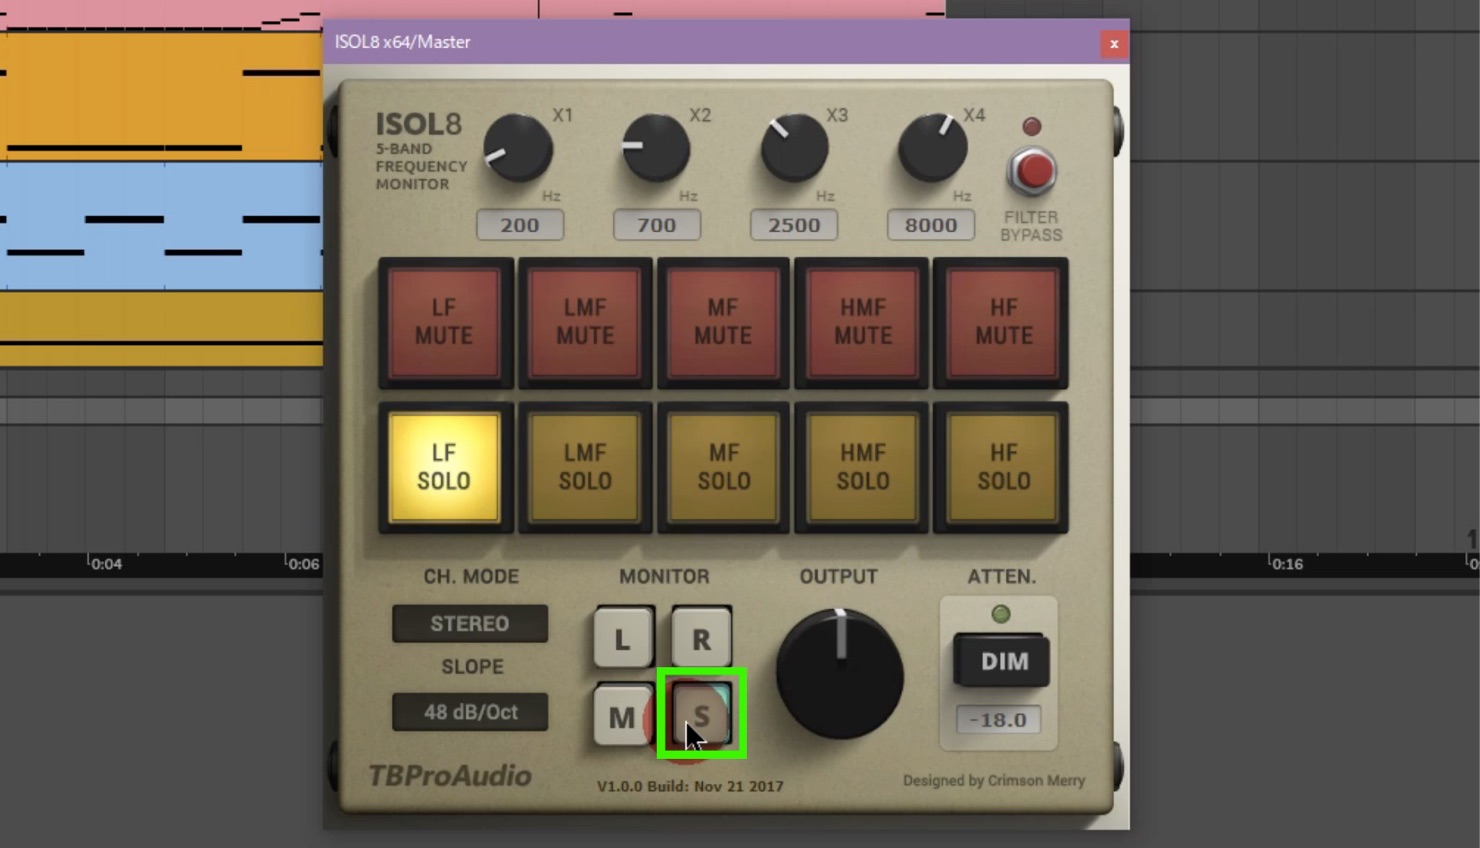Image resolution: width=1480 pixels, height=848 pixels.
Task: Click the X4 crossover frequency knob
Action: (x=932, y=148)
